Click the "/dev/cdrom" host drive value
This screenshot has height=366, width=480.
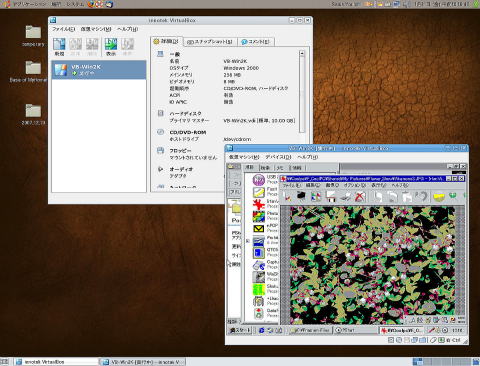[237, 139]
